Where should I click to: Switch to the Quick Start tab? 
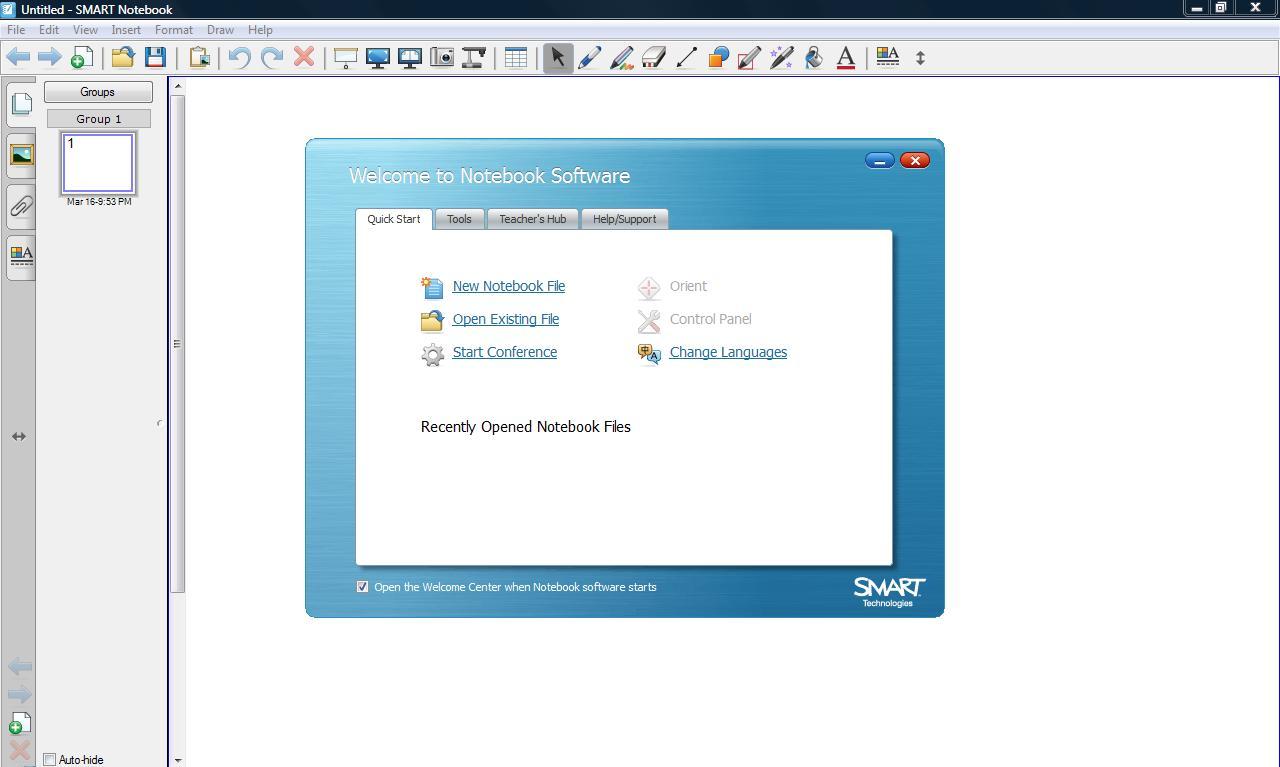394,219
